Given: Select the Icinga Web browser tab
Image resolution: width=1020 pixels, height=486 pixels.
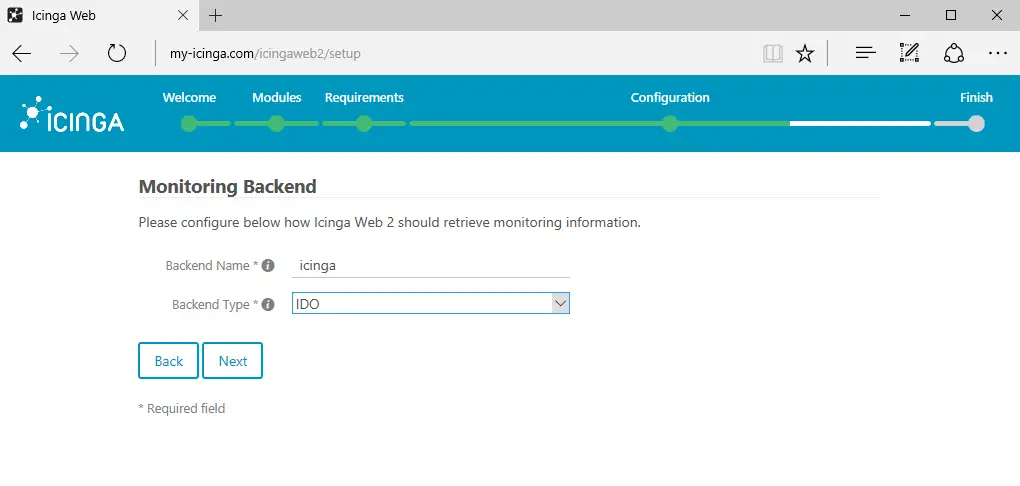Looking at the screenshot, I should [x=99, y=16].
